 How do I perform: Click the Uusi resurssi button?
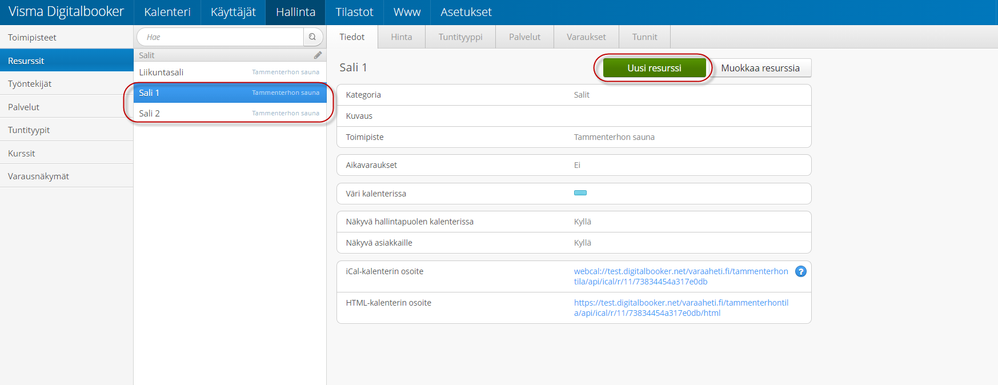(x=654, y=69)
